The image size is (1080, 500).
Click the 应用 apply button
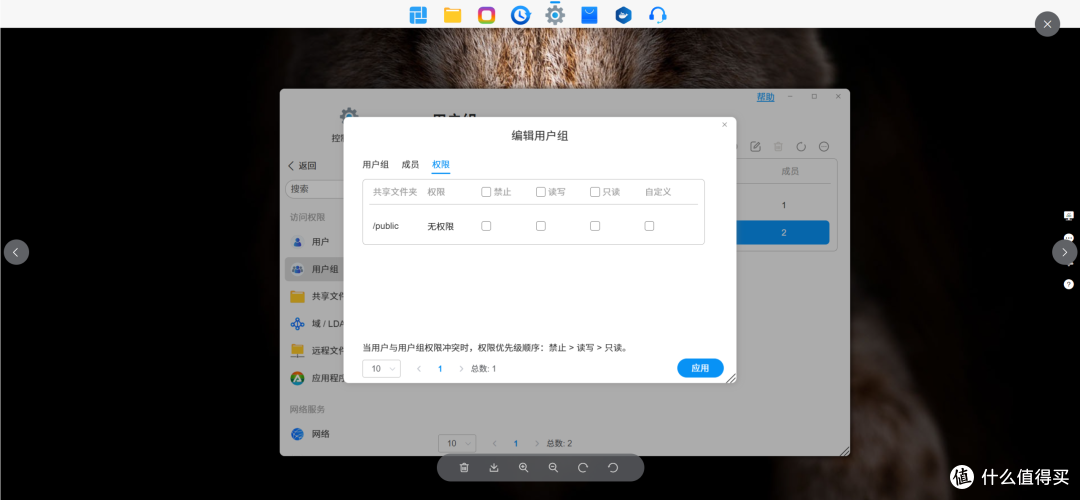[700, 368]
